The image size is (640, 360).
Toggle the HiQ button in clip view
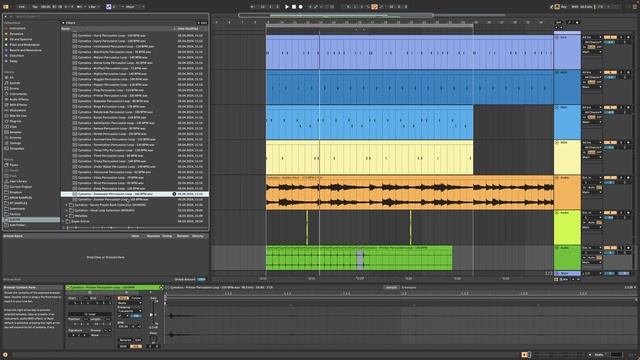(136, 346)
